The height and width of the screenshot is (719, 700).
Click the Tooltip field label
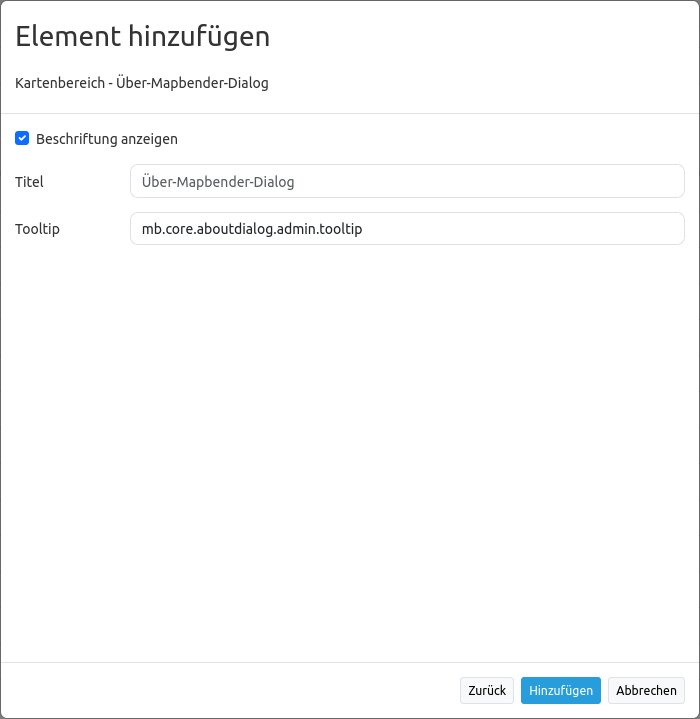tap(37, 229)
